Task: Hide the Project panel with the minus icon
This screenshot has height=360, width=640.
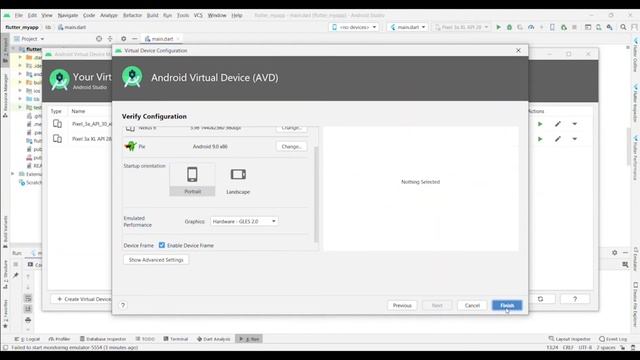Action: pos(134,39)
